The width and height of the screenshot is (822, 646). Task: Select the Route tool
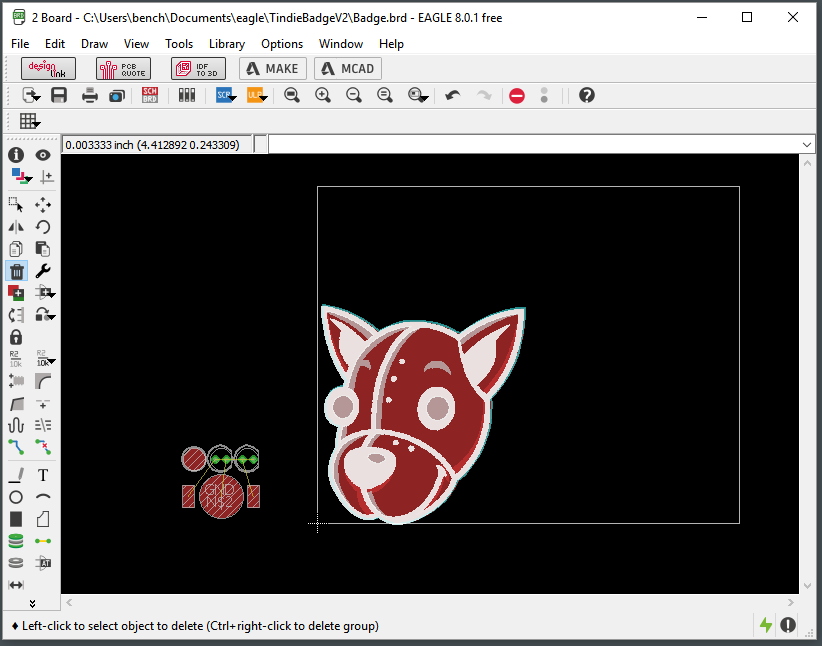pos(16,447)
